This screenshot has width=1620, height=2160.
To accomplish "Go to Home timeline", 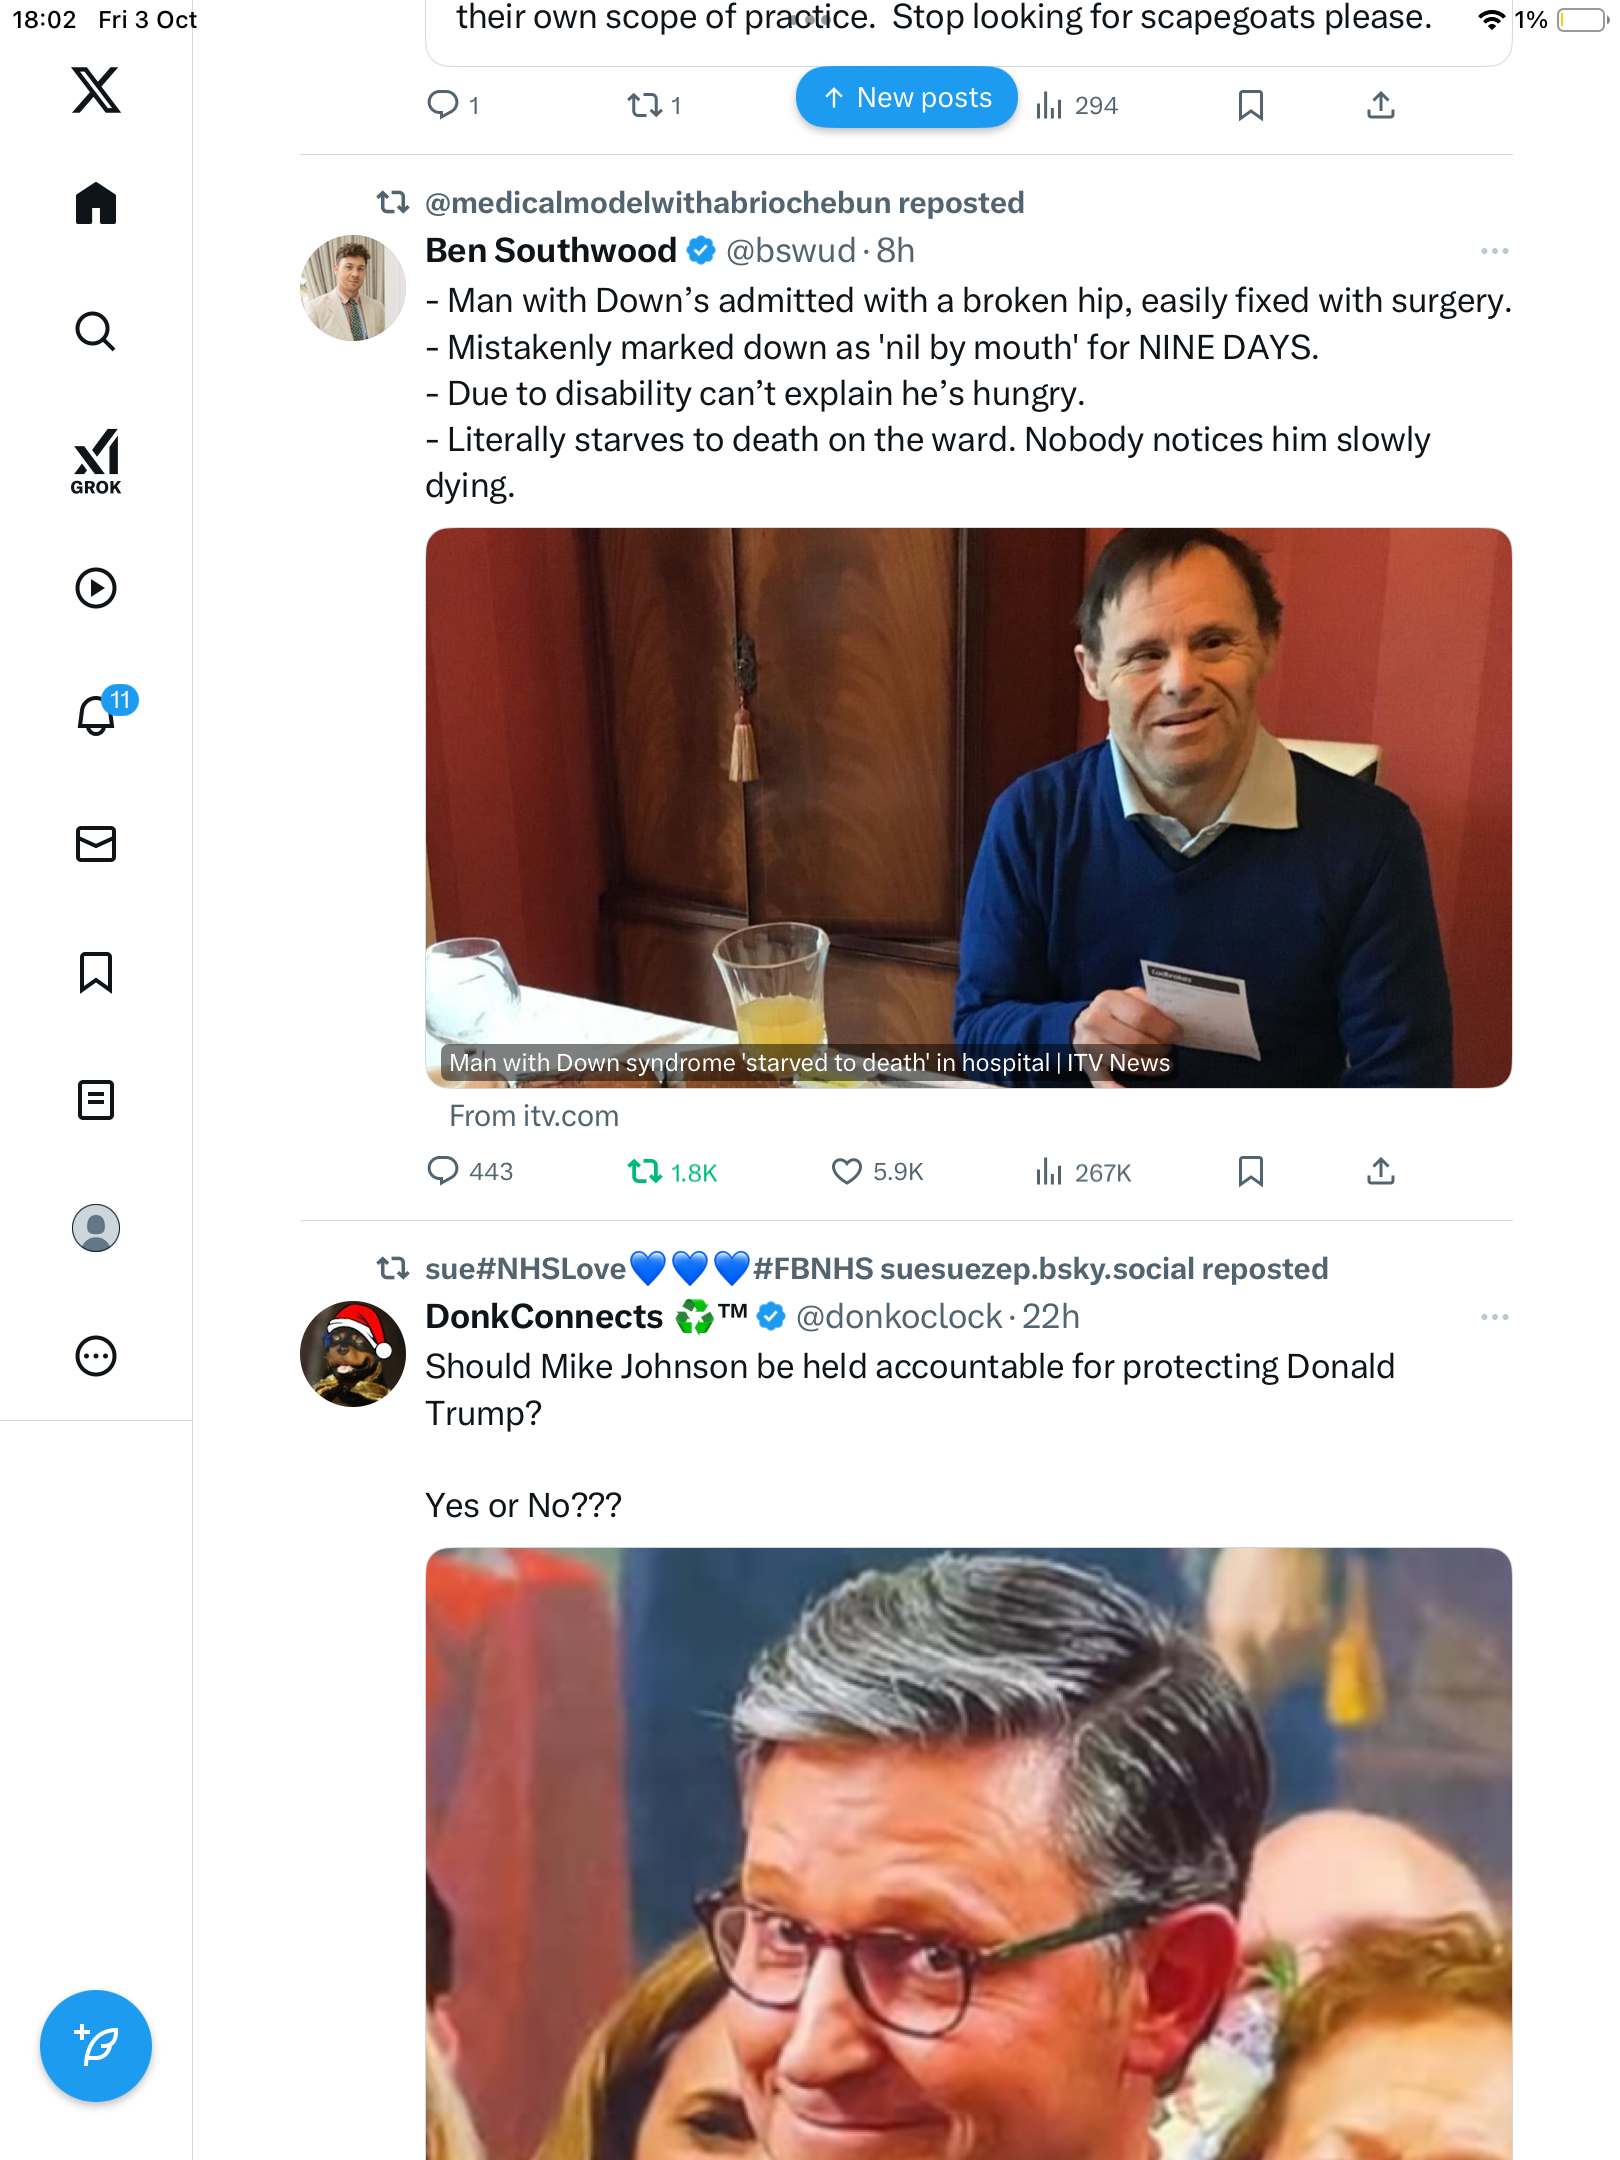I will coord(96,203).
